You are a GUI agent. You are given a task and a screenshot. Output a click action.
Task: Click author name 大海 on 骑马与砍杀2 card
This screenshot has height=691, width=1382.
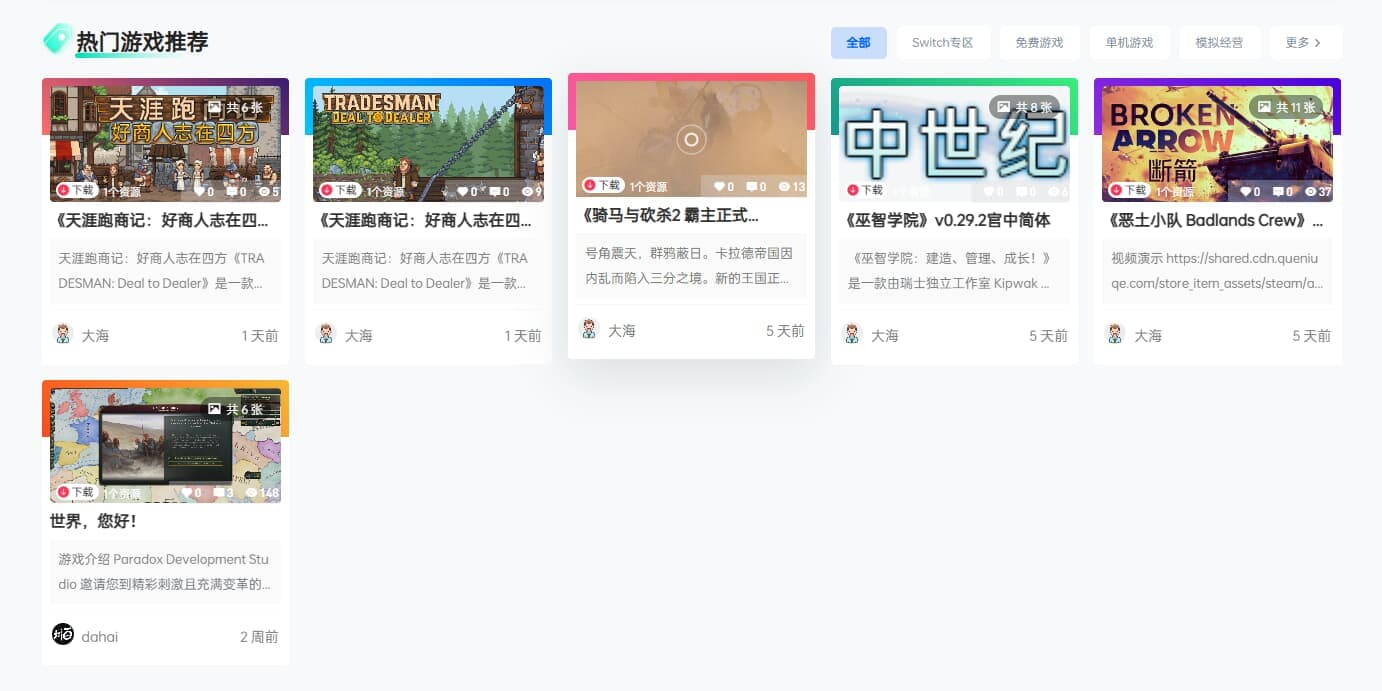coord(621,330)
